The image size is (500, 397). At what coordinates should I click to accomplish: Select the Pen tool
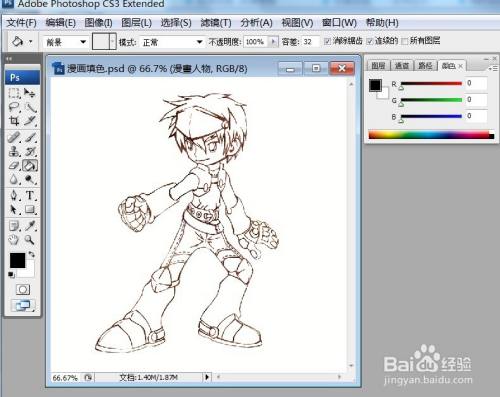coord(14,195)
